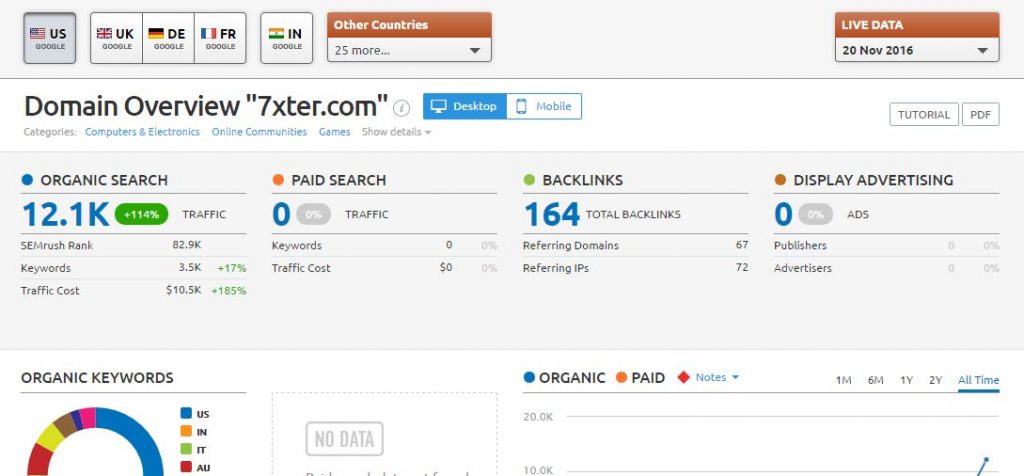This screenshot has width=1024, height=476.
Task: Click Referring IPs count 72
Action: point(742,268)
